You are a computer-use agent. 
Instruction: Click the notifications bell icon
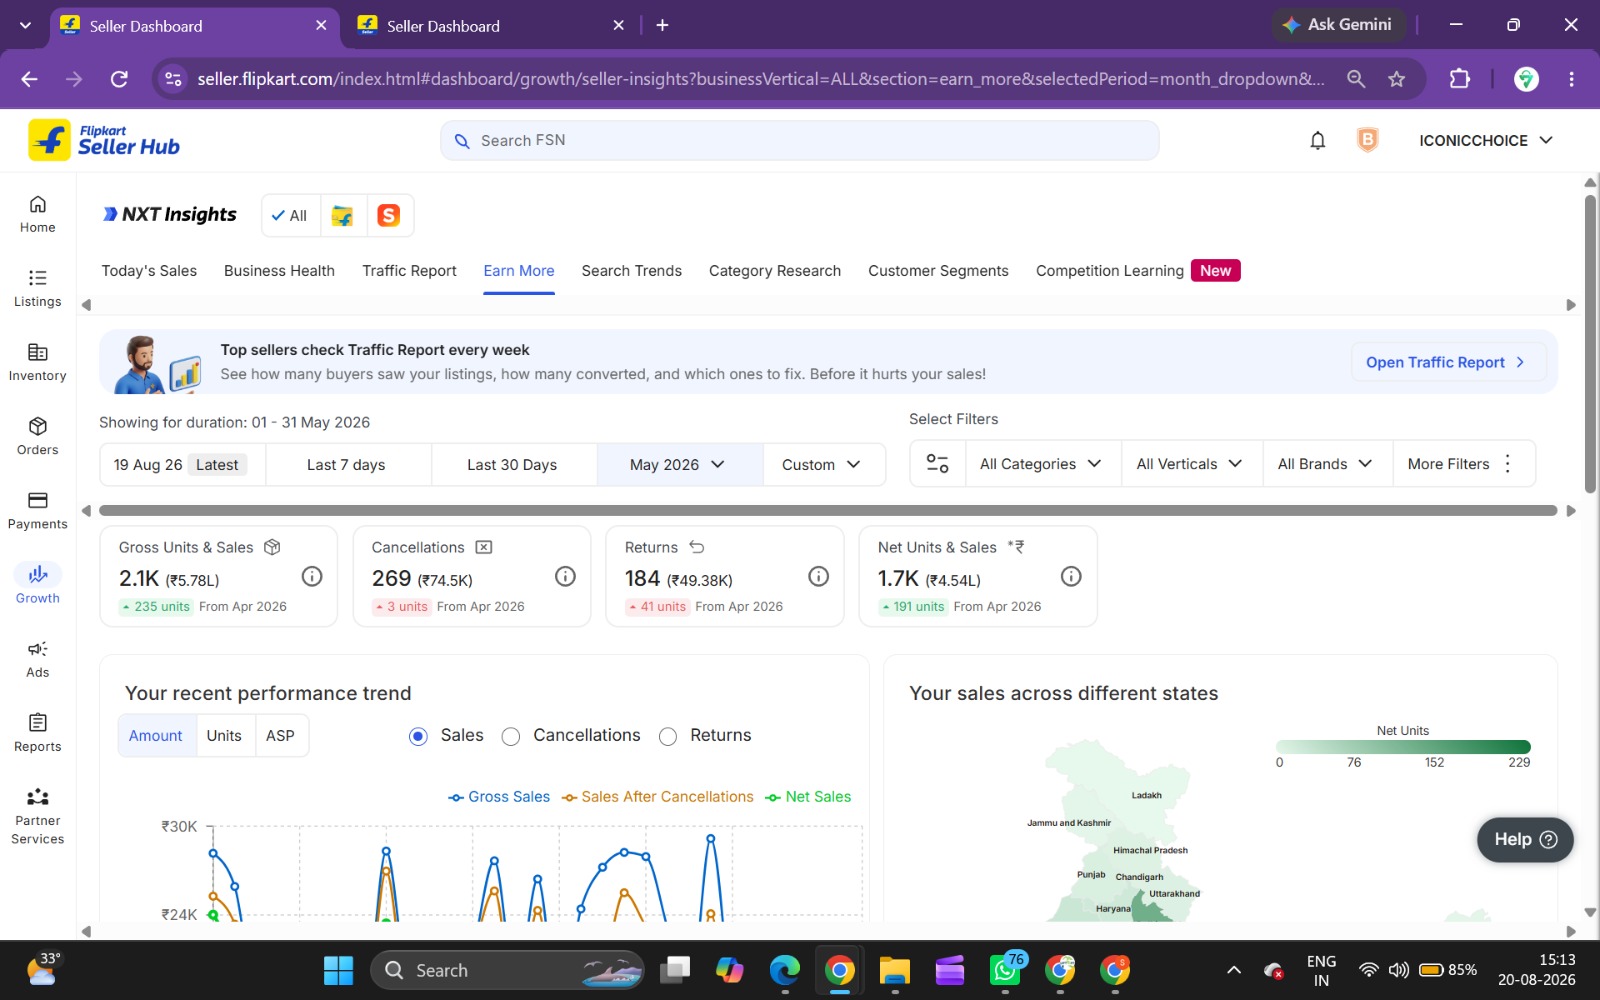pyautogui.click(x=1318, y=141)
